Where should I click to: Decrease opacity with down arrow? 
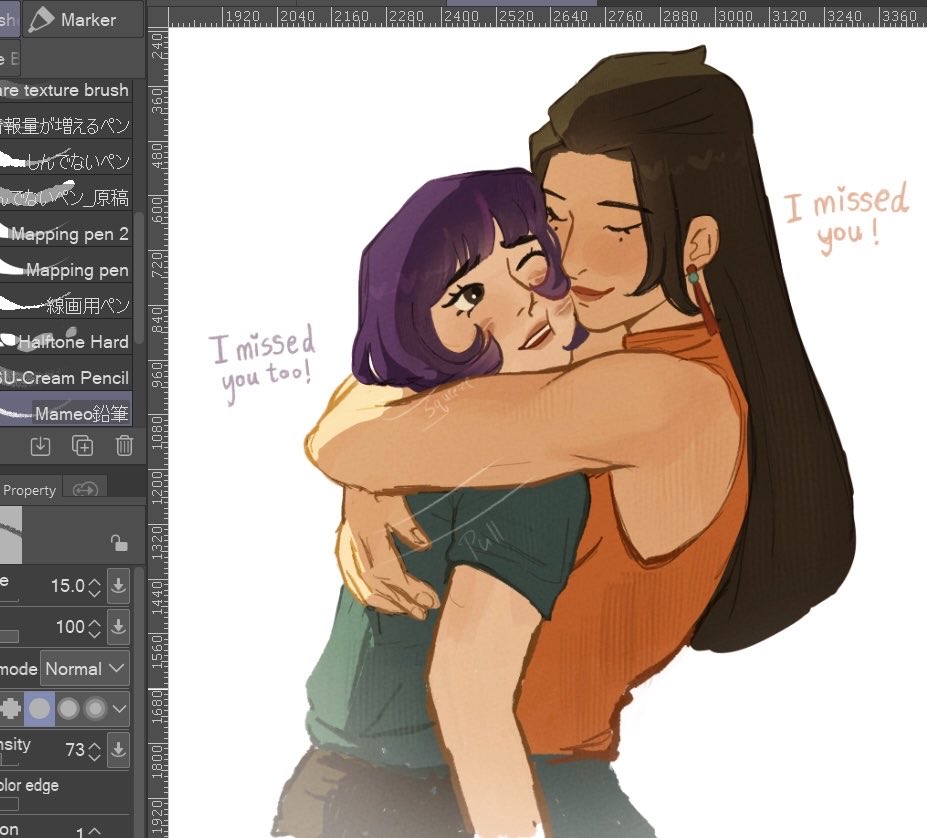tap(95, 633)
